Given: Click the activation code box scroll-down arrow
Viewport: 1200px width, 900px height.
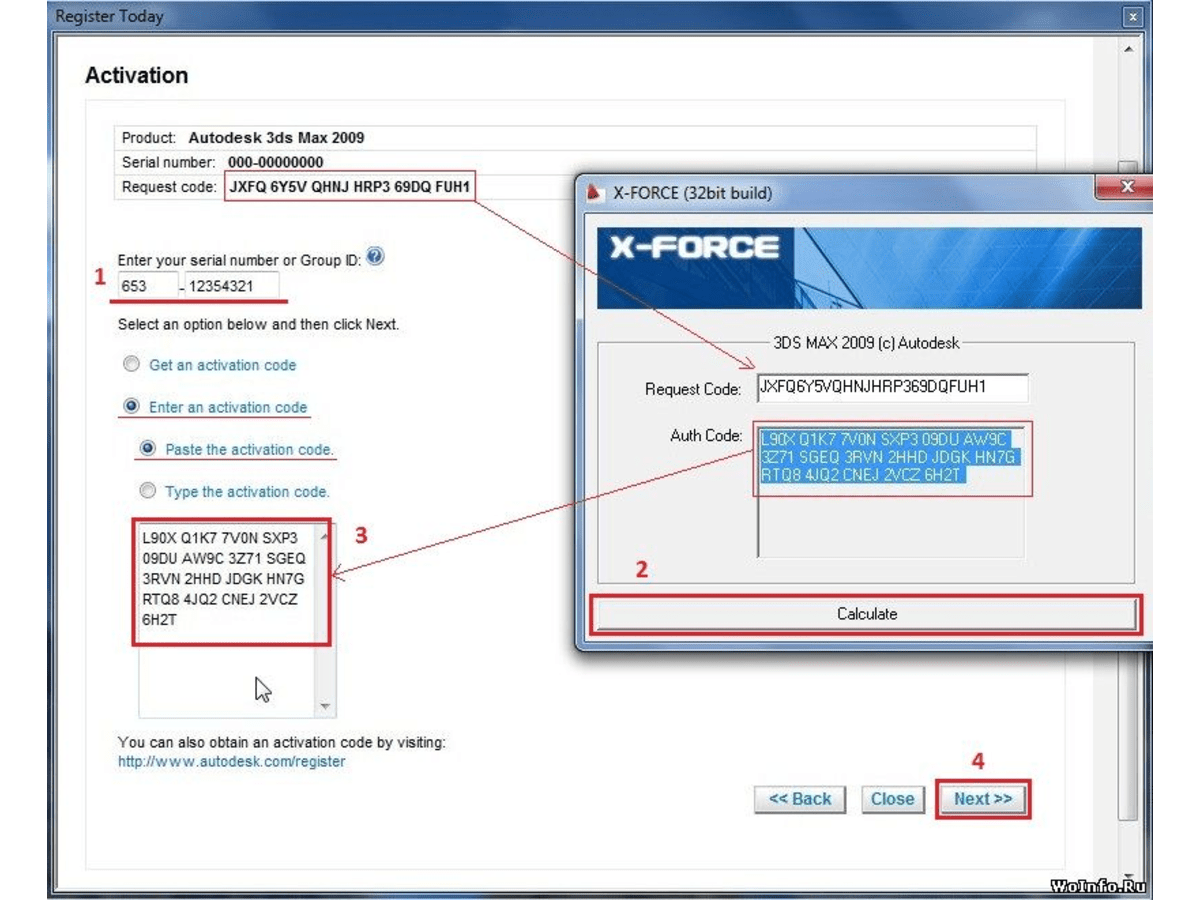Looking at the screenshot, I should click(325, 706).
